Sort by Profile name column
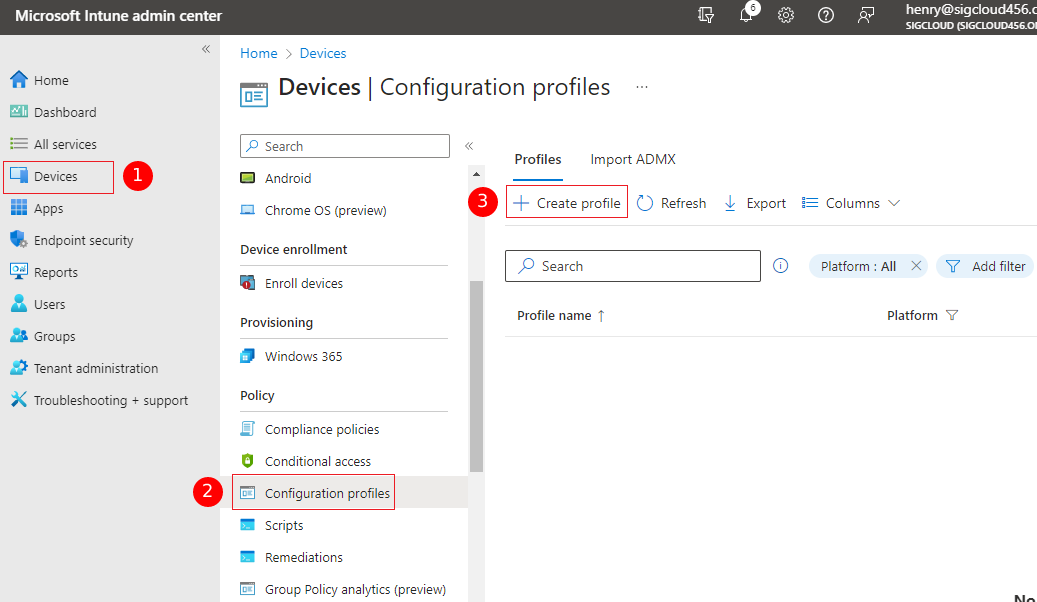The height and width of the screenshot is (602, 1037). [x=554, y=316]
